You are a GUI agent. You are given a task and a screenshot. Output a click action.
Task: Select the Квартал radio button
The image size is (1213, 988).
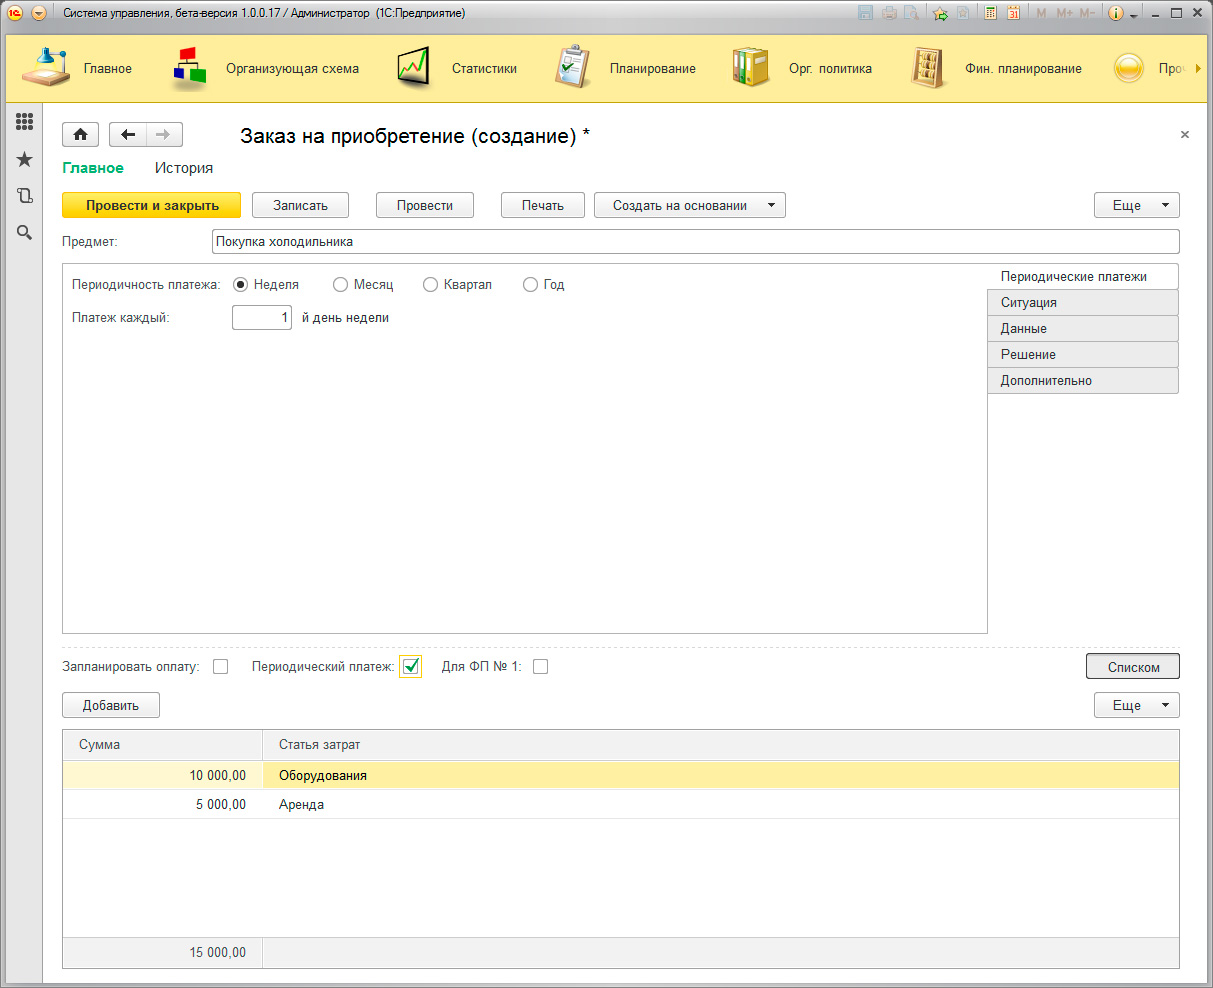point(430,285)
